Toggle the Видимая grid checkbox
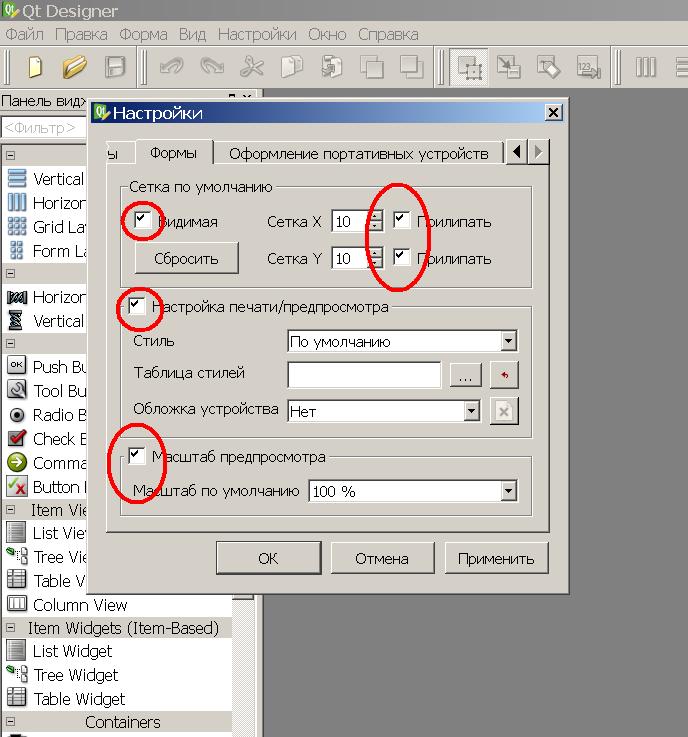688x737 pixels. pyautogui.click(x=141, y=219)
